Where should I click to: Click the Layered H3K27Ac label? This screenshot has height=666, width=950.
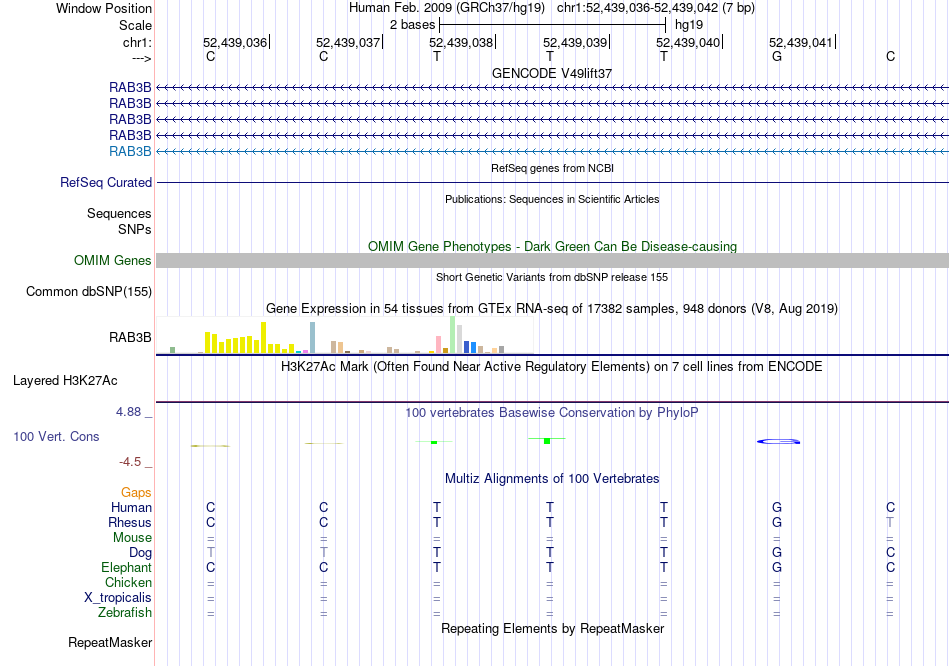coord(65,381)
